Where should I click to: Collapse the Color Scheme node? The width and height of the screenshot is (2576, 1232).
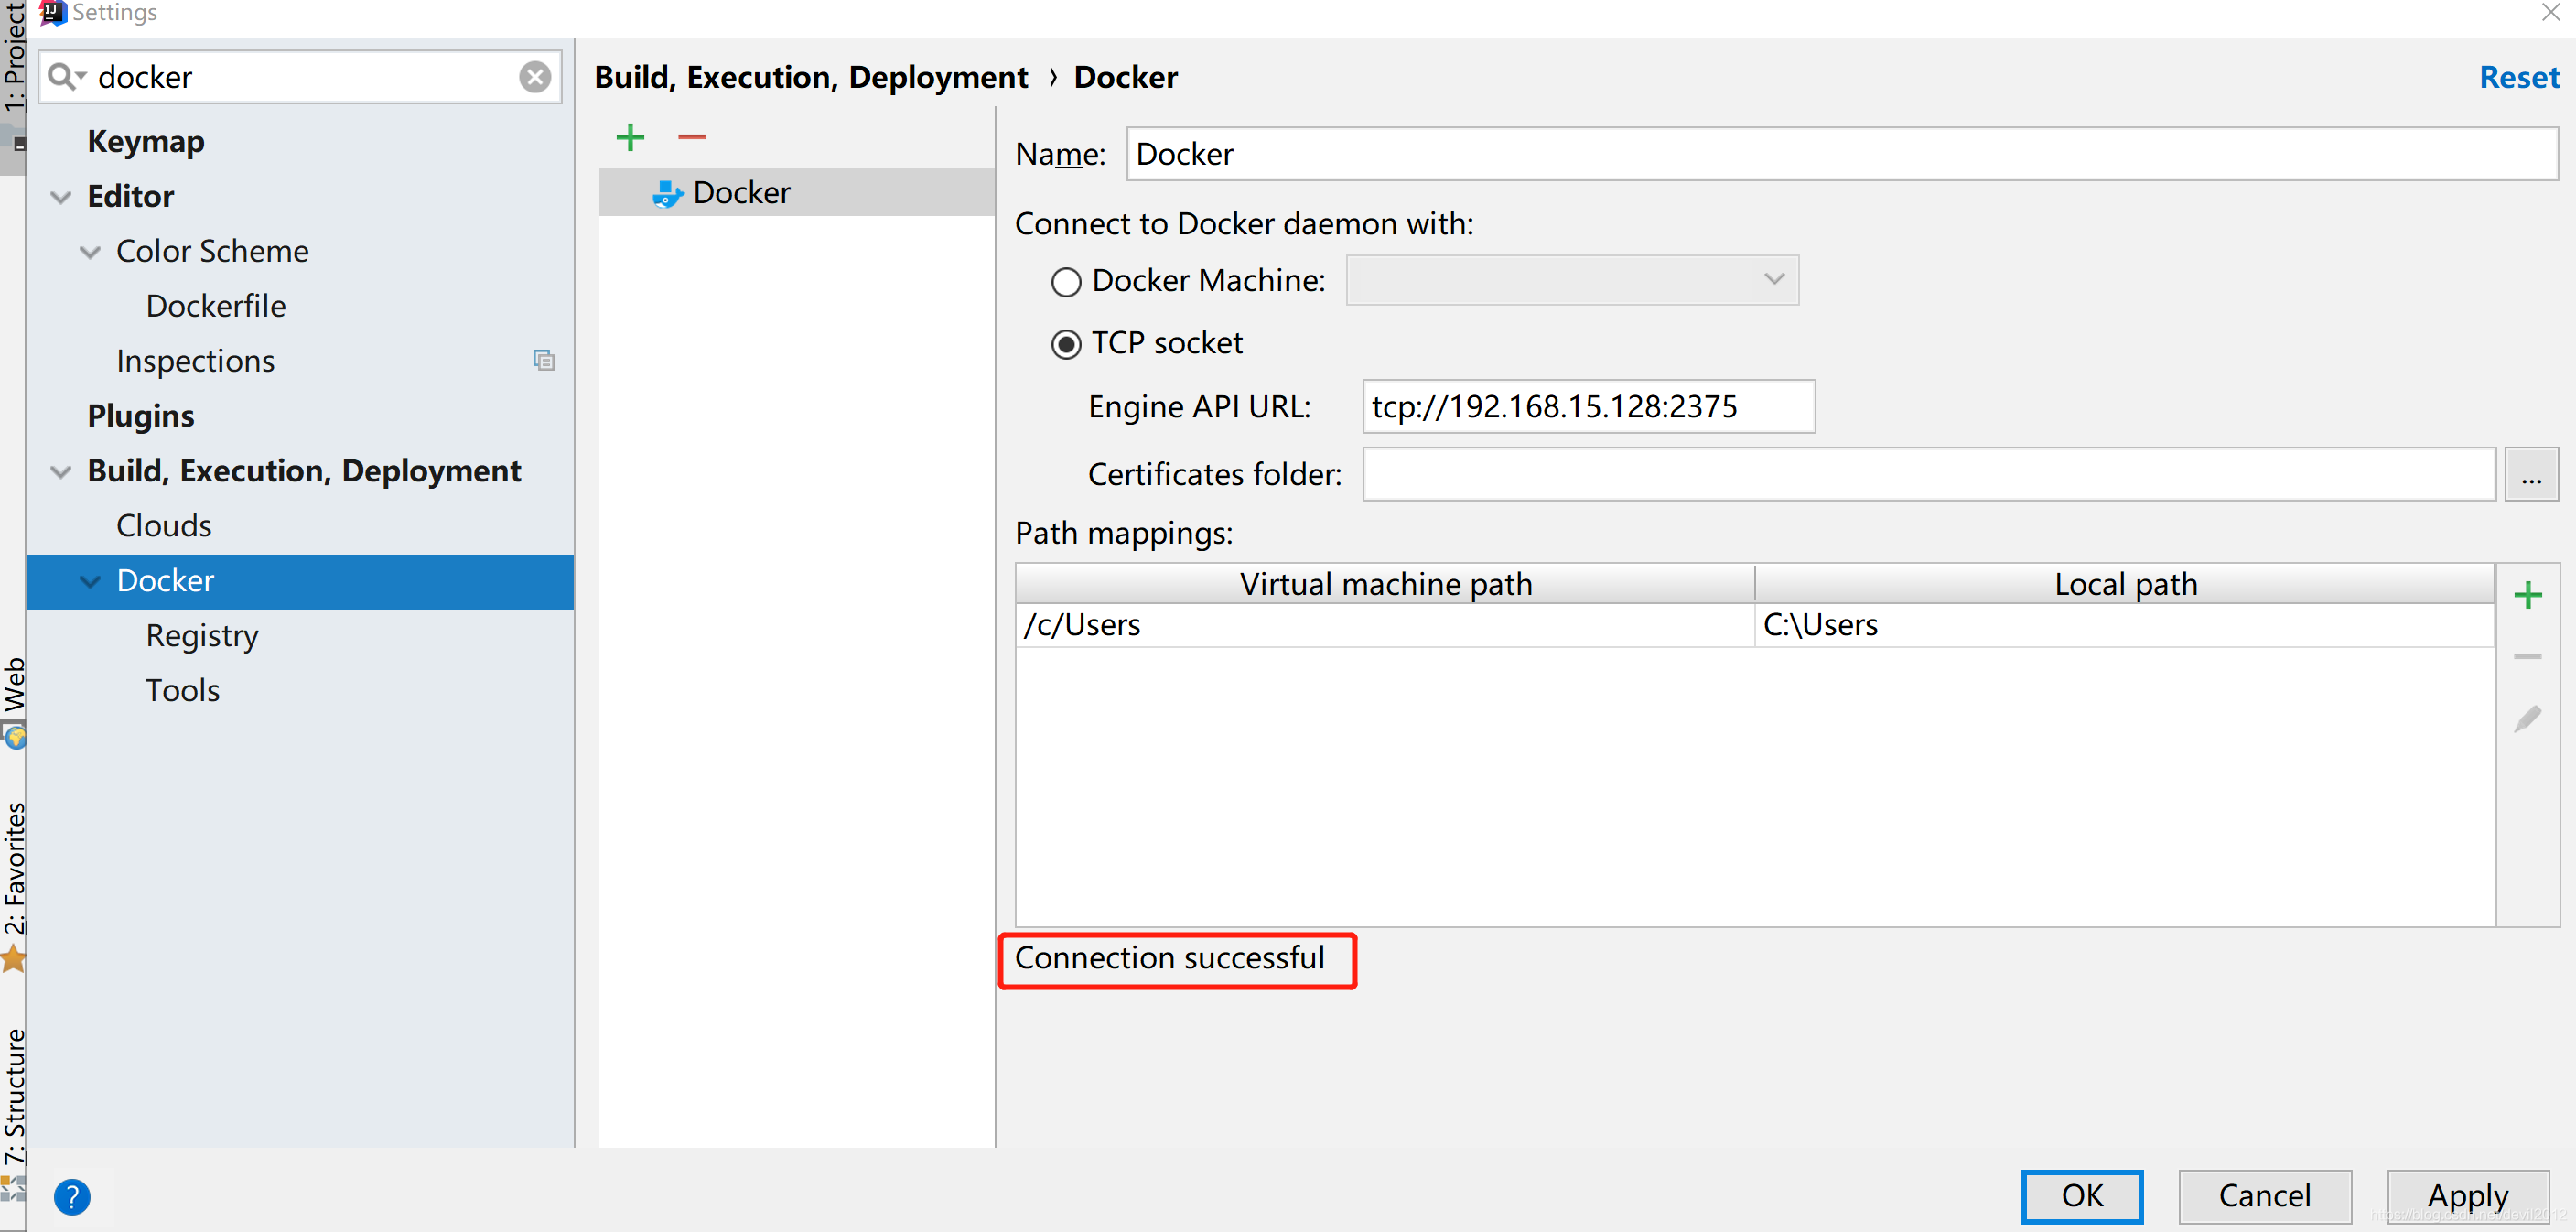(x=90, y=252)
